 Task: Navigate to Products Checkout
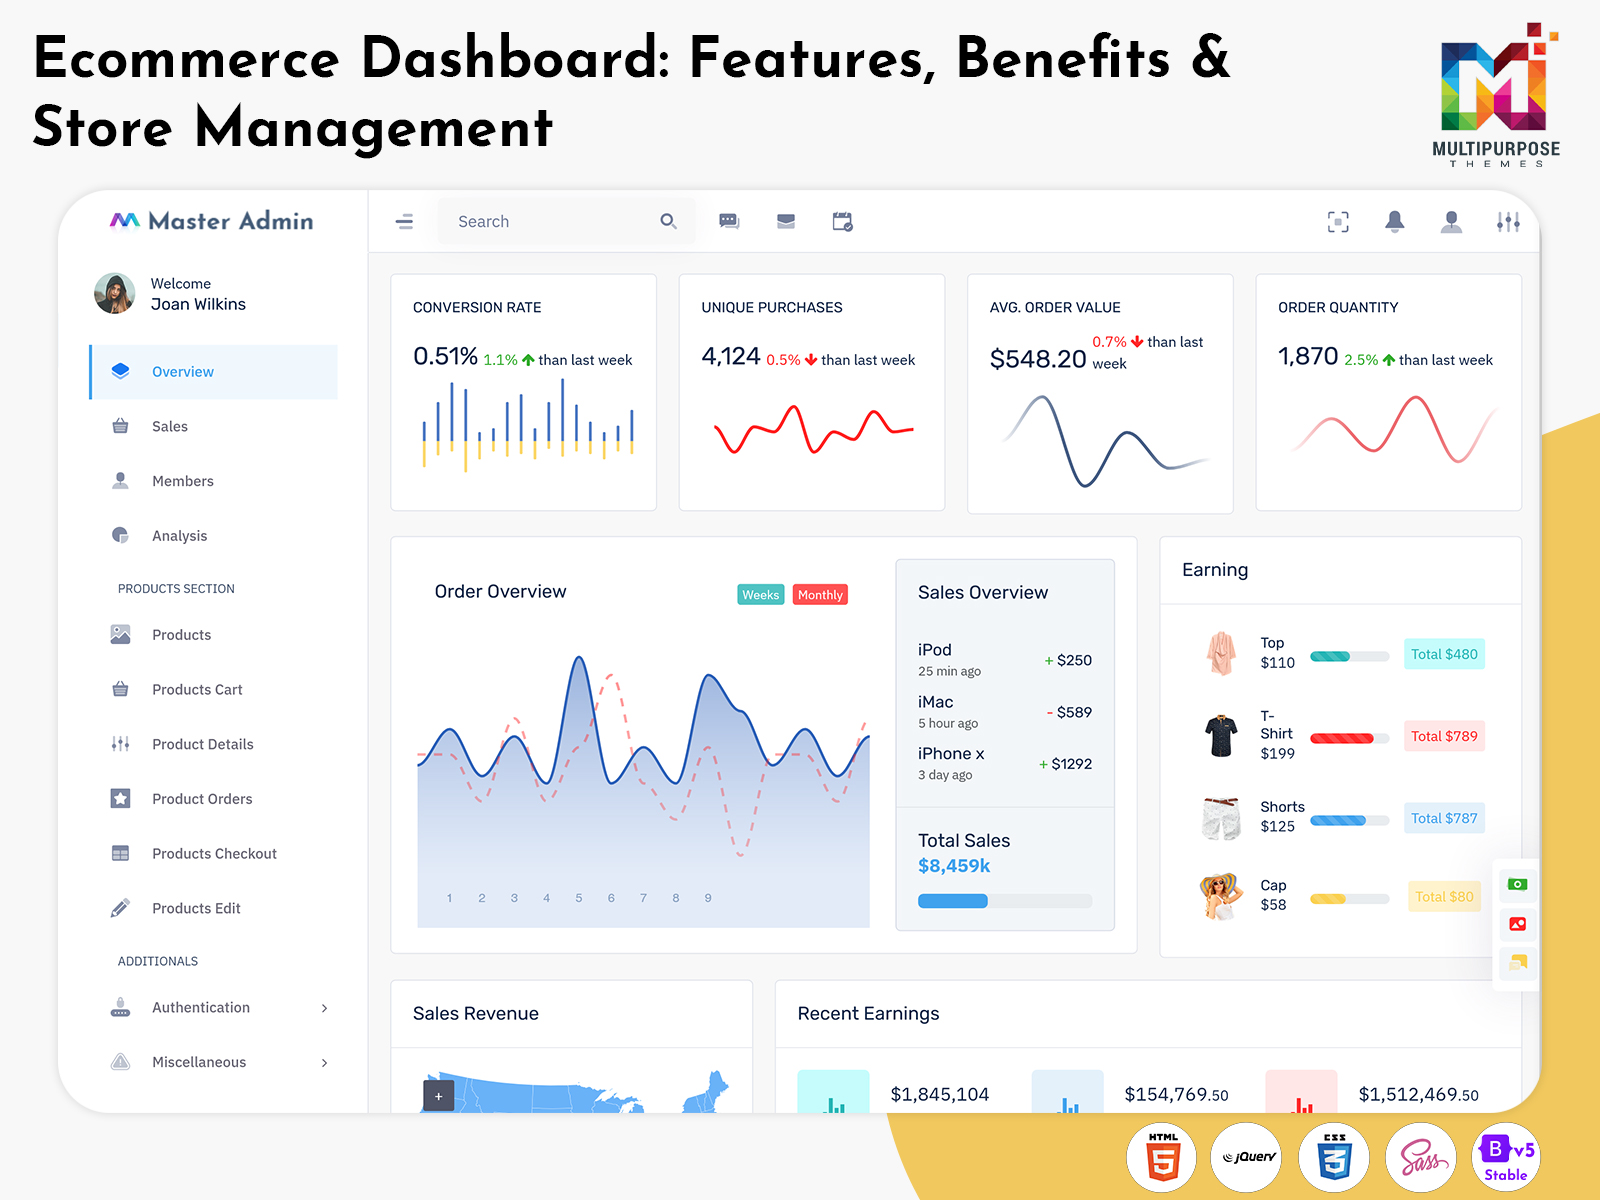(x=214, y=853)
